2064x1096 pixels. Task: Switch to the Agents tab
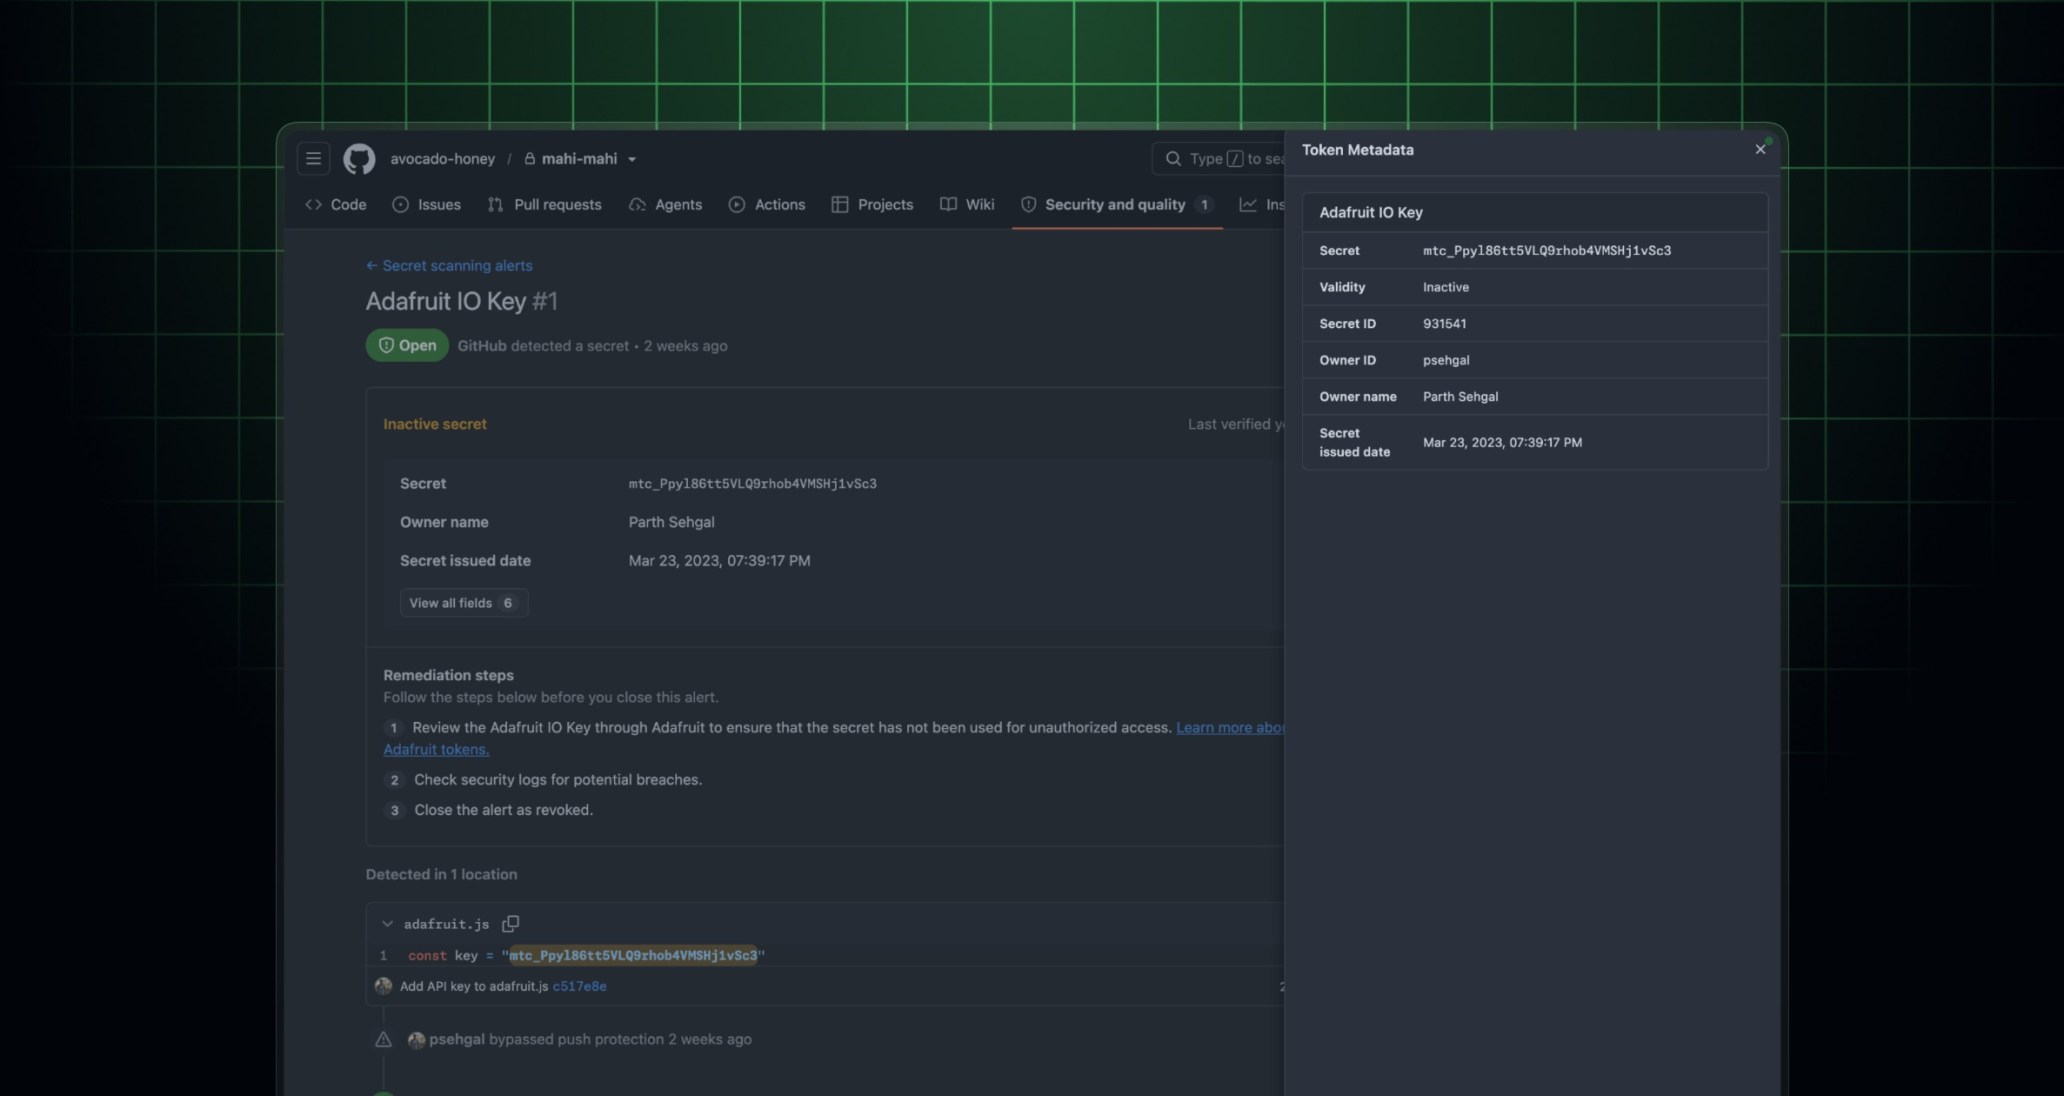click(665, 205)
